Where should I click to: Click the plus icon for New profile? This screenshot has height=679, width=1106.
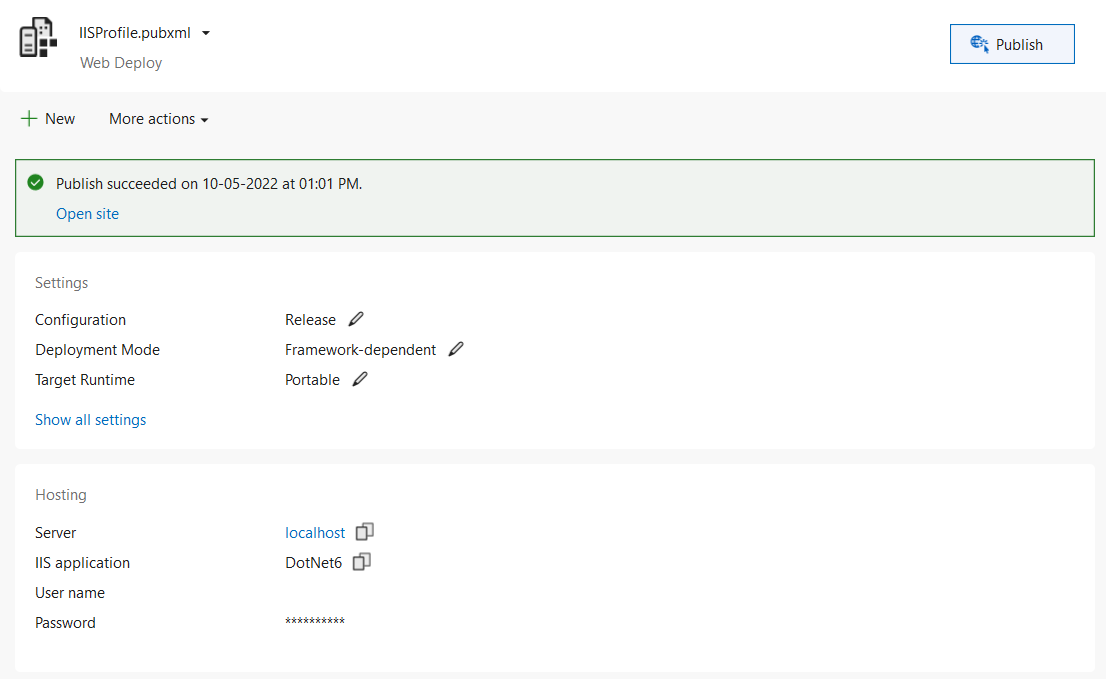click(29, 119)
